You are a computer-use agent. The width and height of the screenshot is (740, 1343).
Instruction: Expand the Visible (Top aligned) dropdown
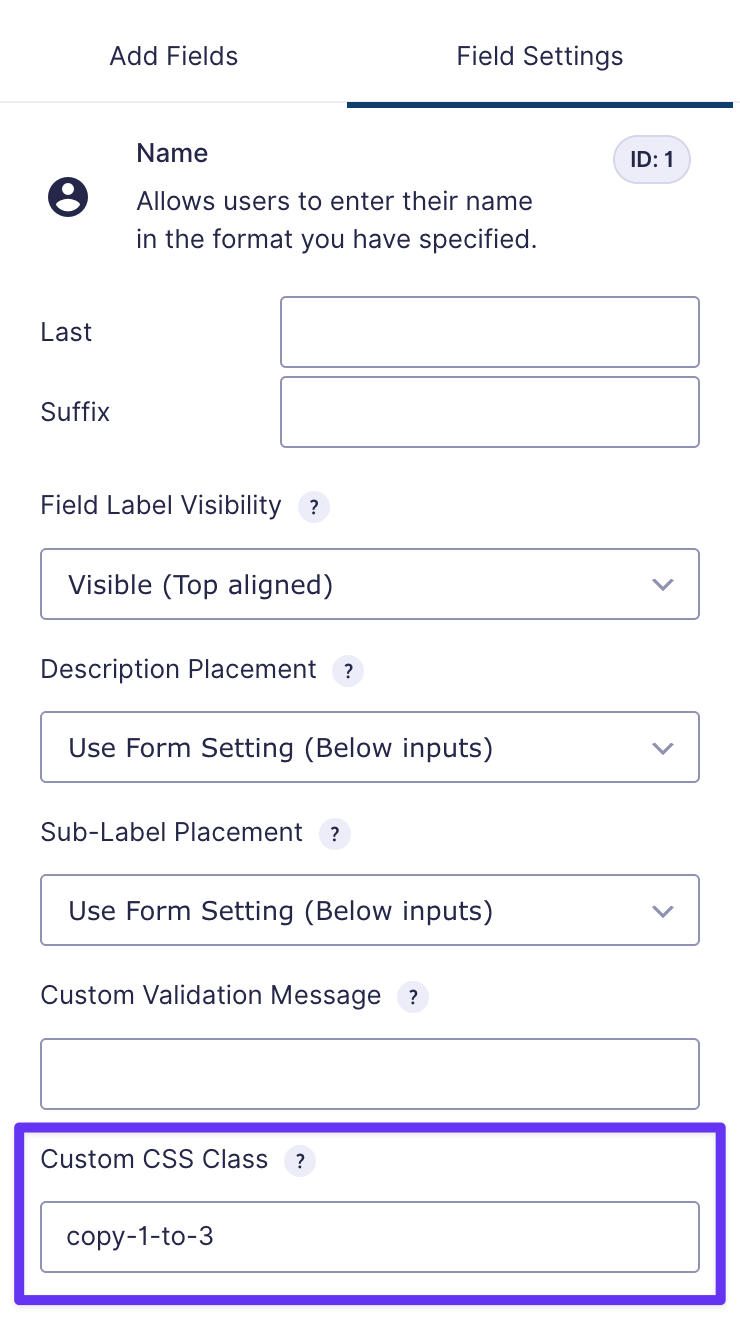[x=370, y=584]
